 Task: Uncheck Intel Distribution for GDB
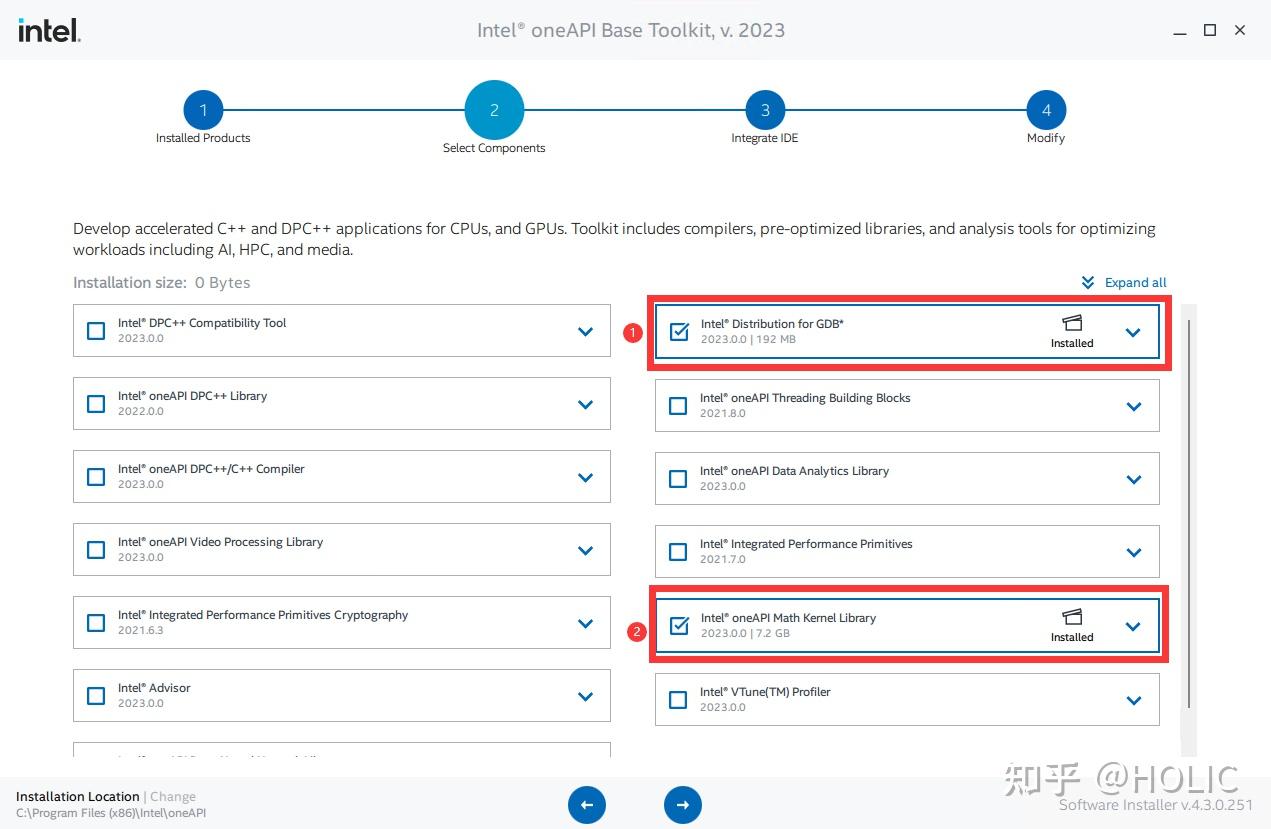(679, 332)
